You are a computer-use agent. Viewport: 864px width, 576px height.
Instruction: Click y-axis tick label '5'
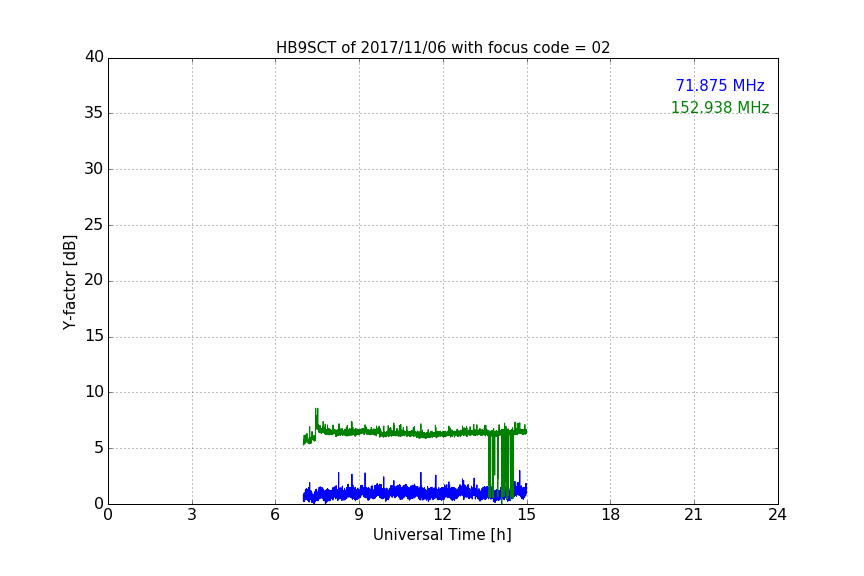point(99,448)
